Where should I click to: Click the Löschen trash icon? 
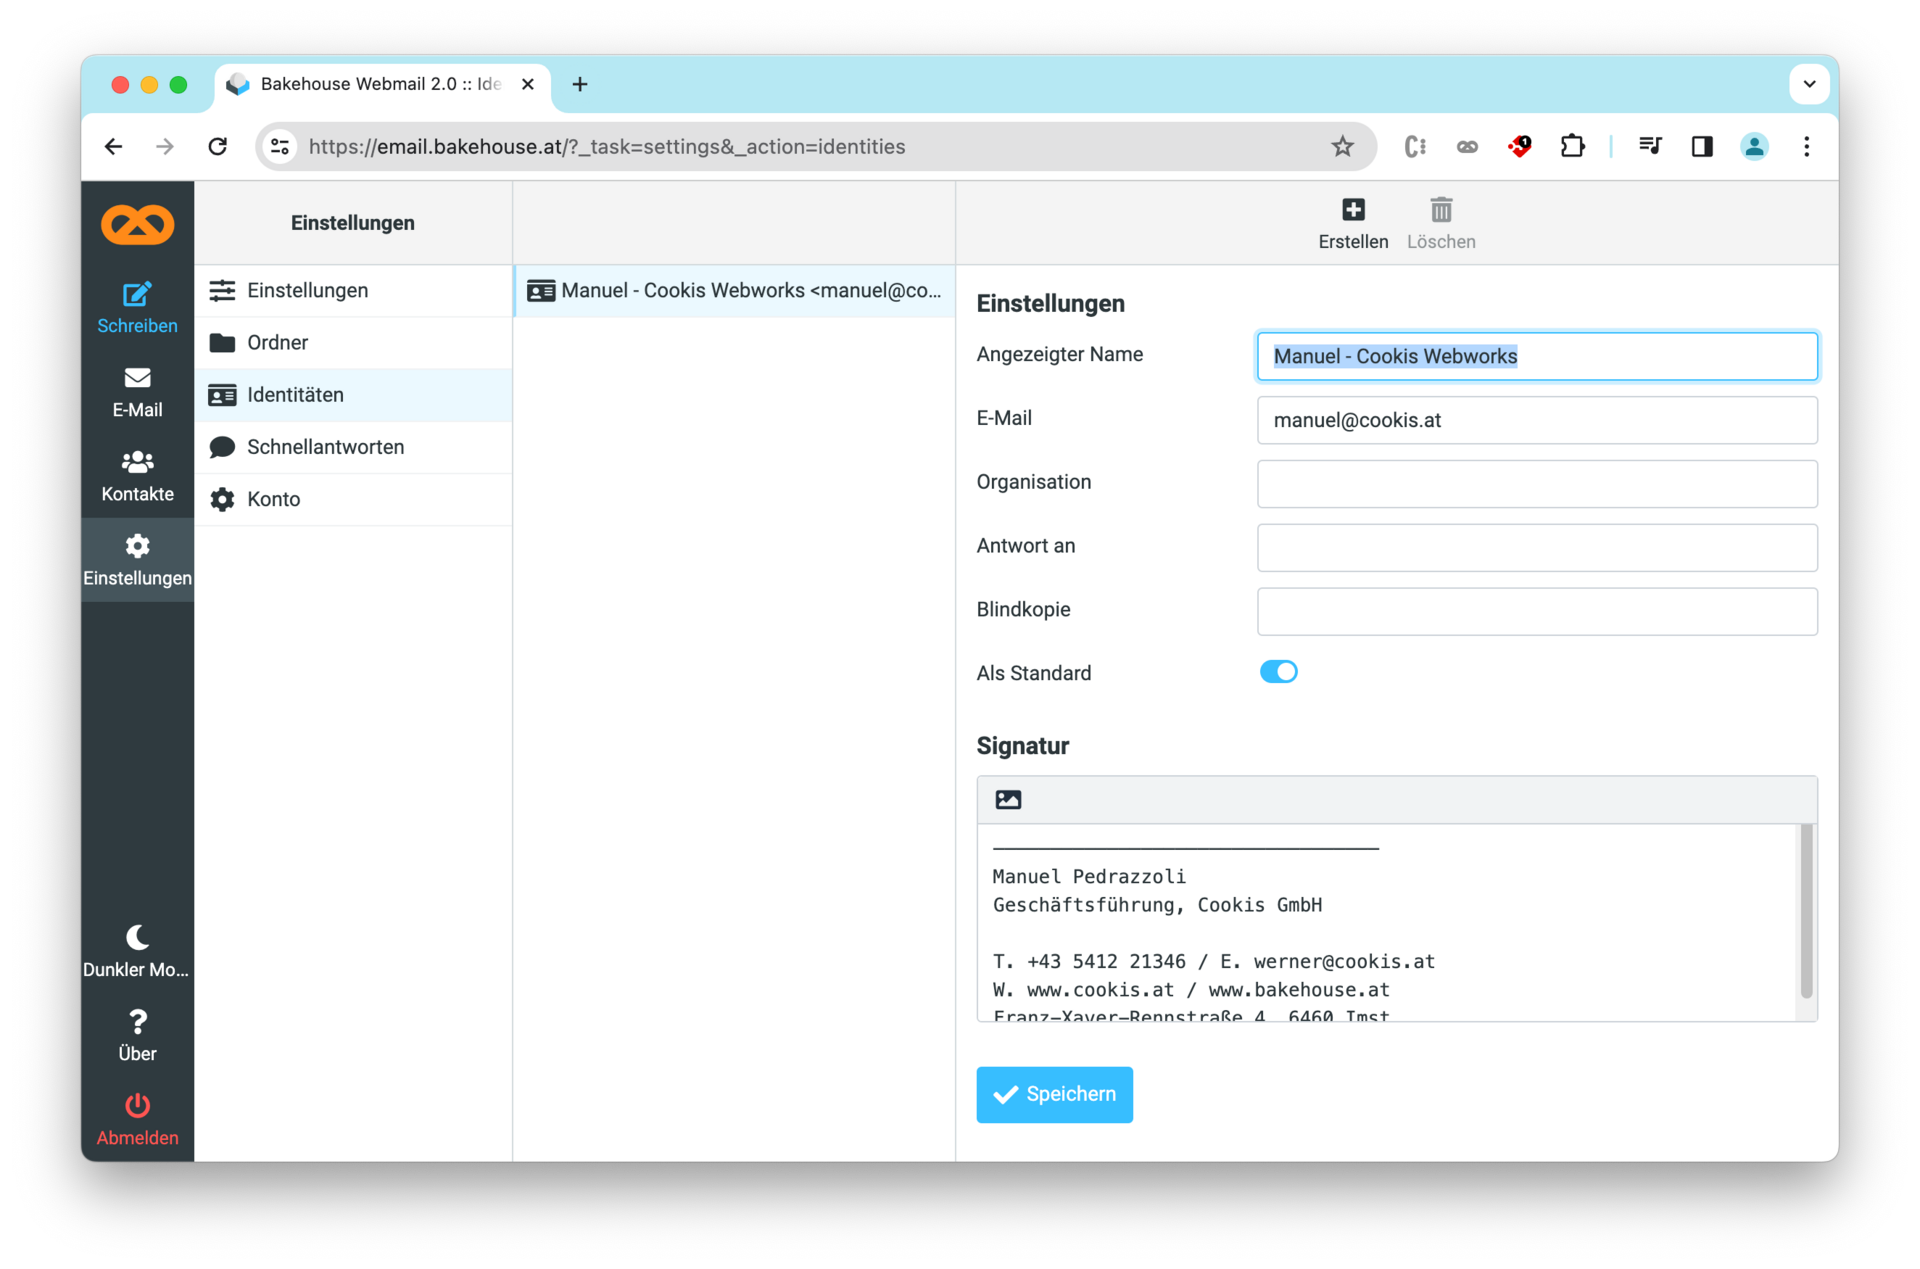pyautogui.click(x=1440, y=211)
